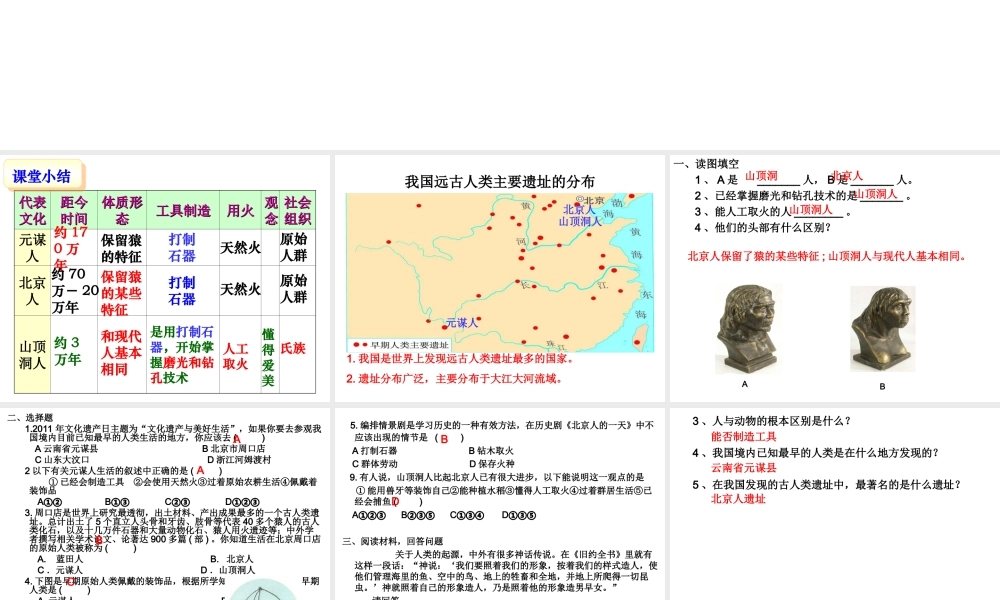Select option A 打制石器
Viewport: 1000px width, 600px height.
click(374, 451)
